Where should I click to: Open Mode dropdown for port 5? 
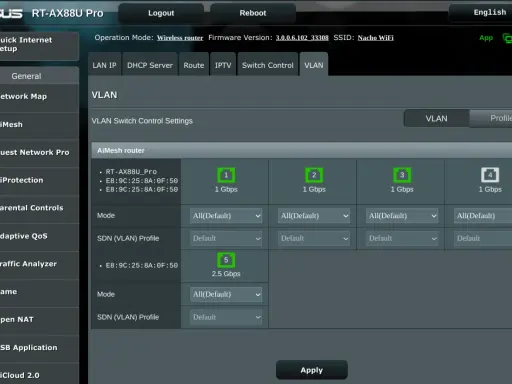[226, 294]
